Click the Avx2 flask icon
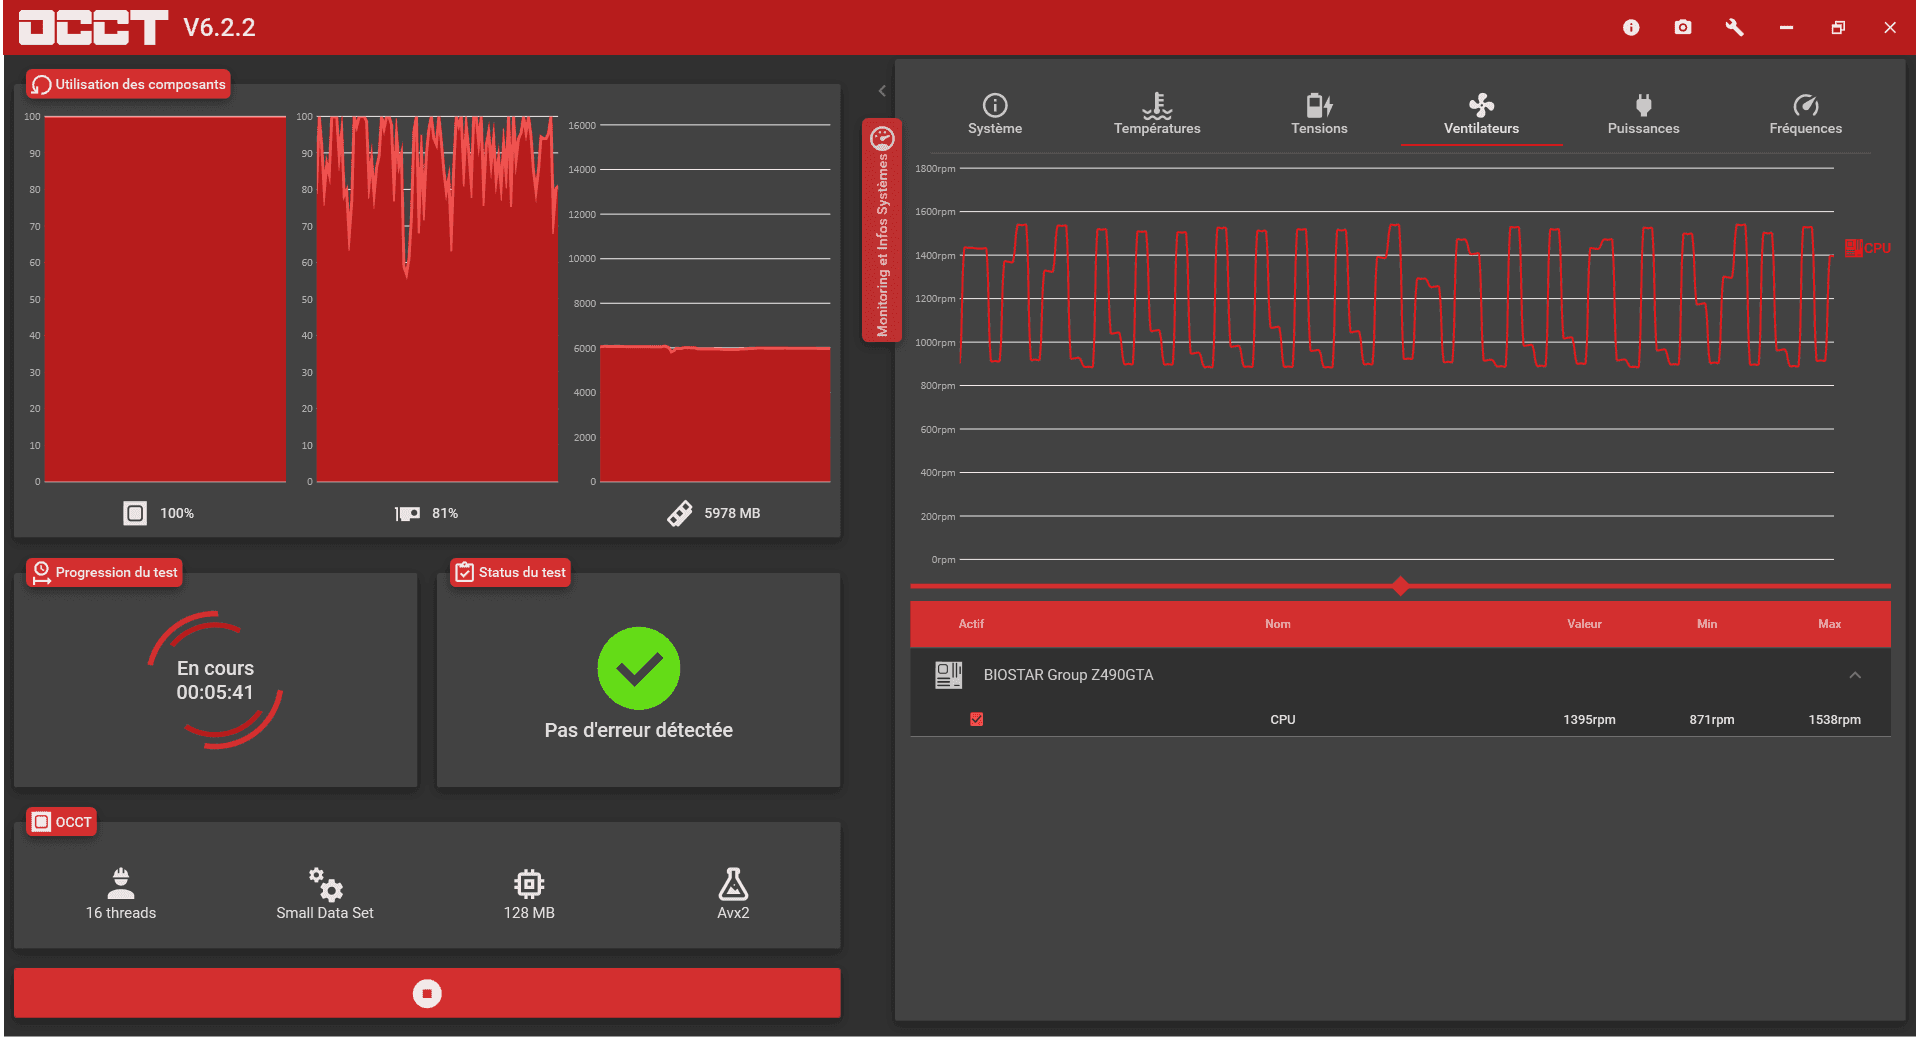 tap(733, 883)
